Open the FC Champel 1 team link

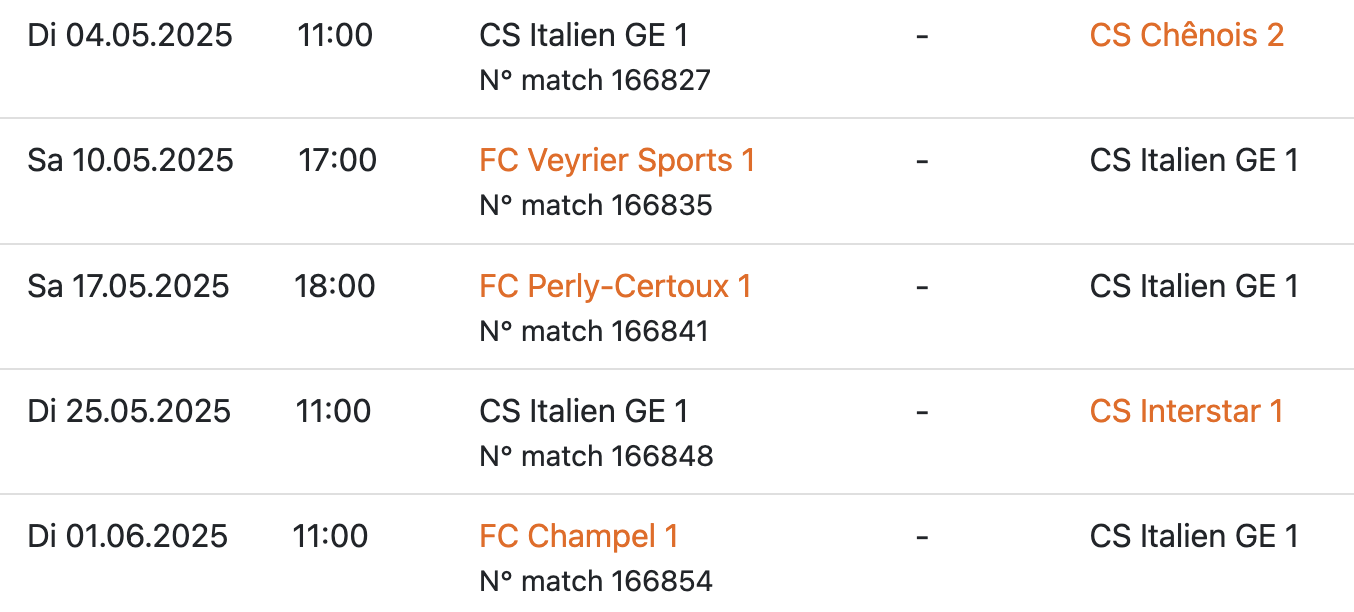579,537
